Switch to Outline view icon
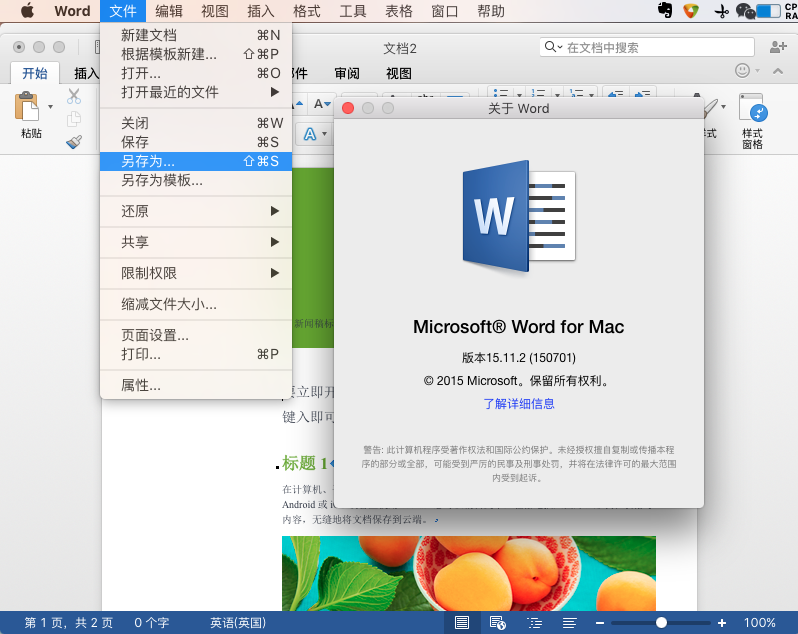The image size is (798, 634). click(x=534, y=622)
